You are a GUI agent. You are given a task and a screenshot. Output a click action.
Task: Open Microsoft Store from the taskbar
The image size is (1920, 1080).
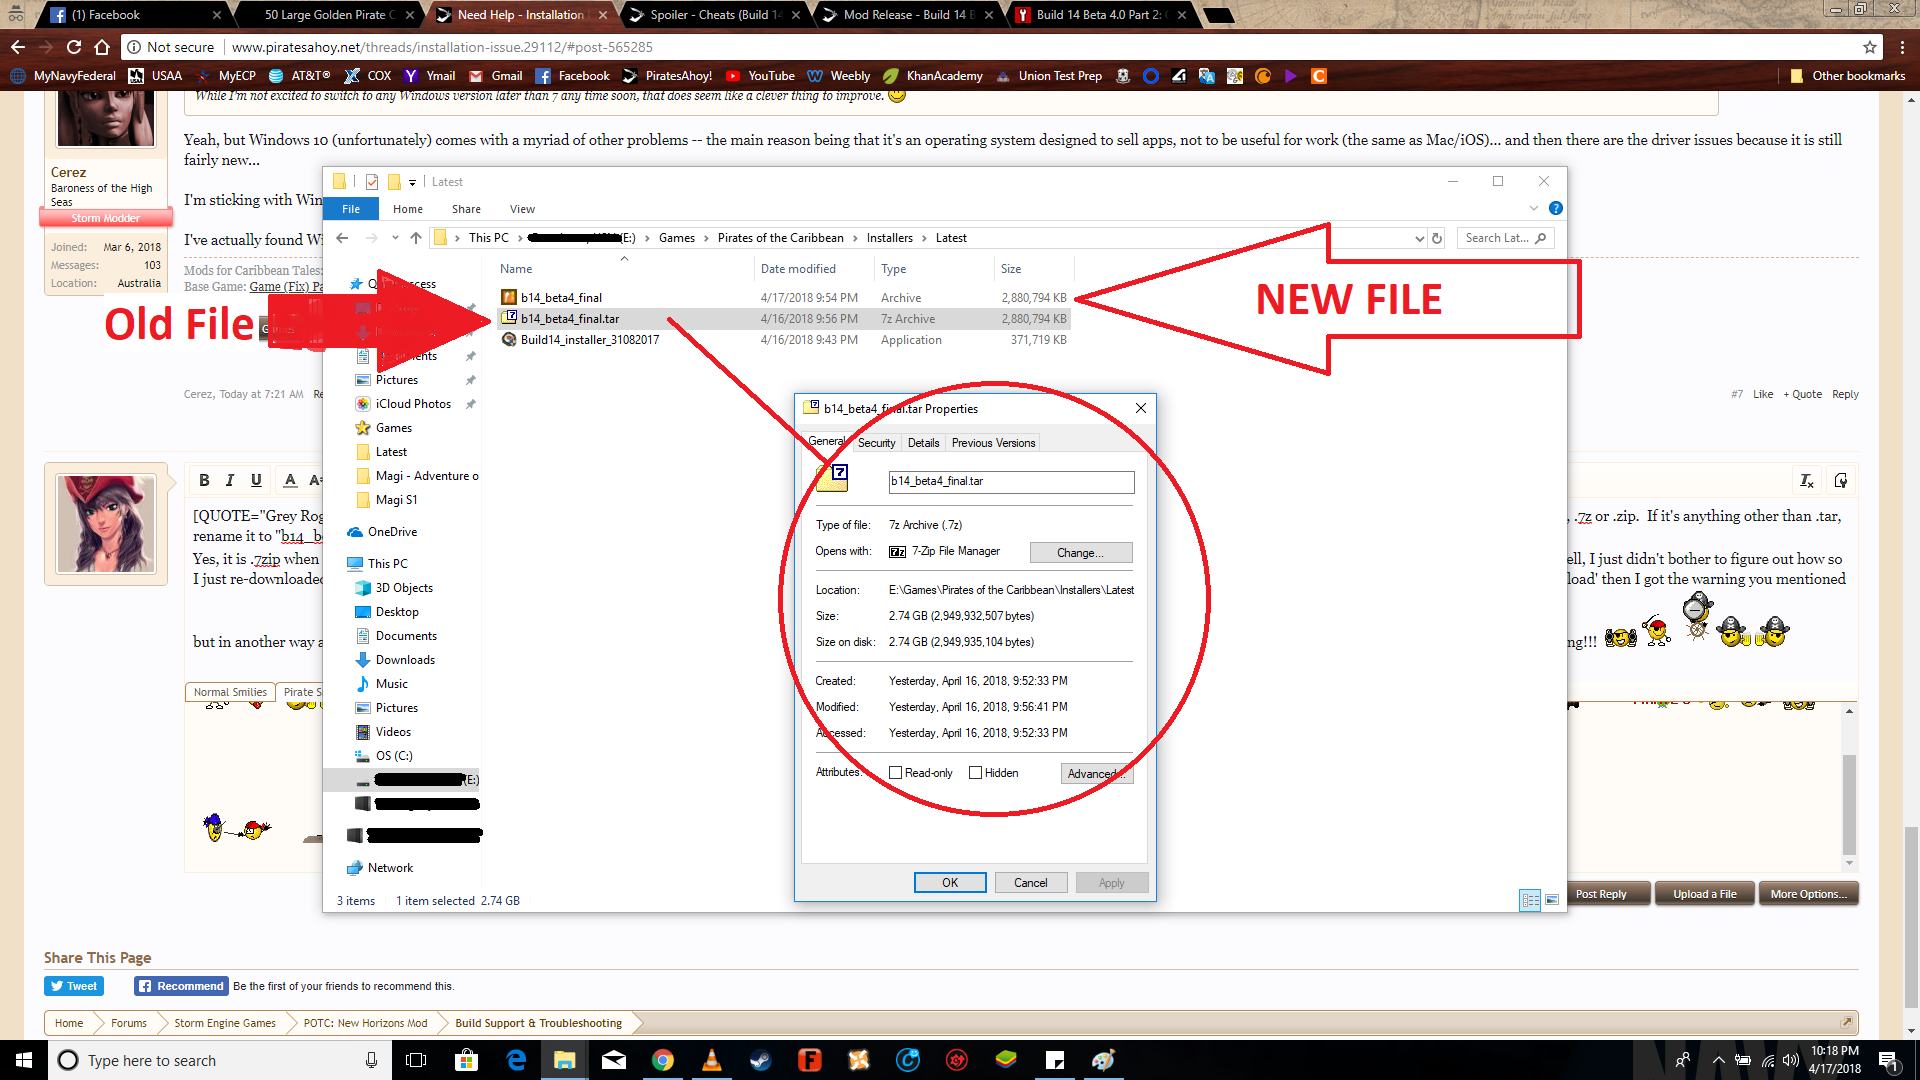tap(466, 1060)
